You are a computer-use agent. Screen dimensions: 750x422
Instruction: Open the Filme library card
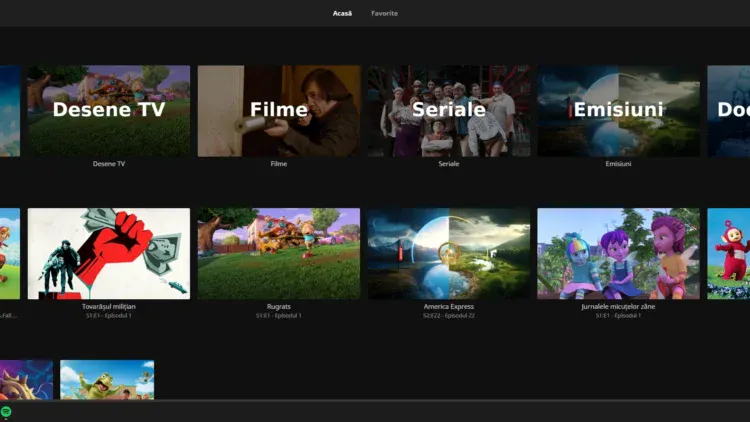point(279,111)
